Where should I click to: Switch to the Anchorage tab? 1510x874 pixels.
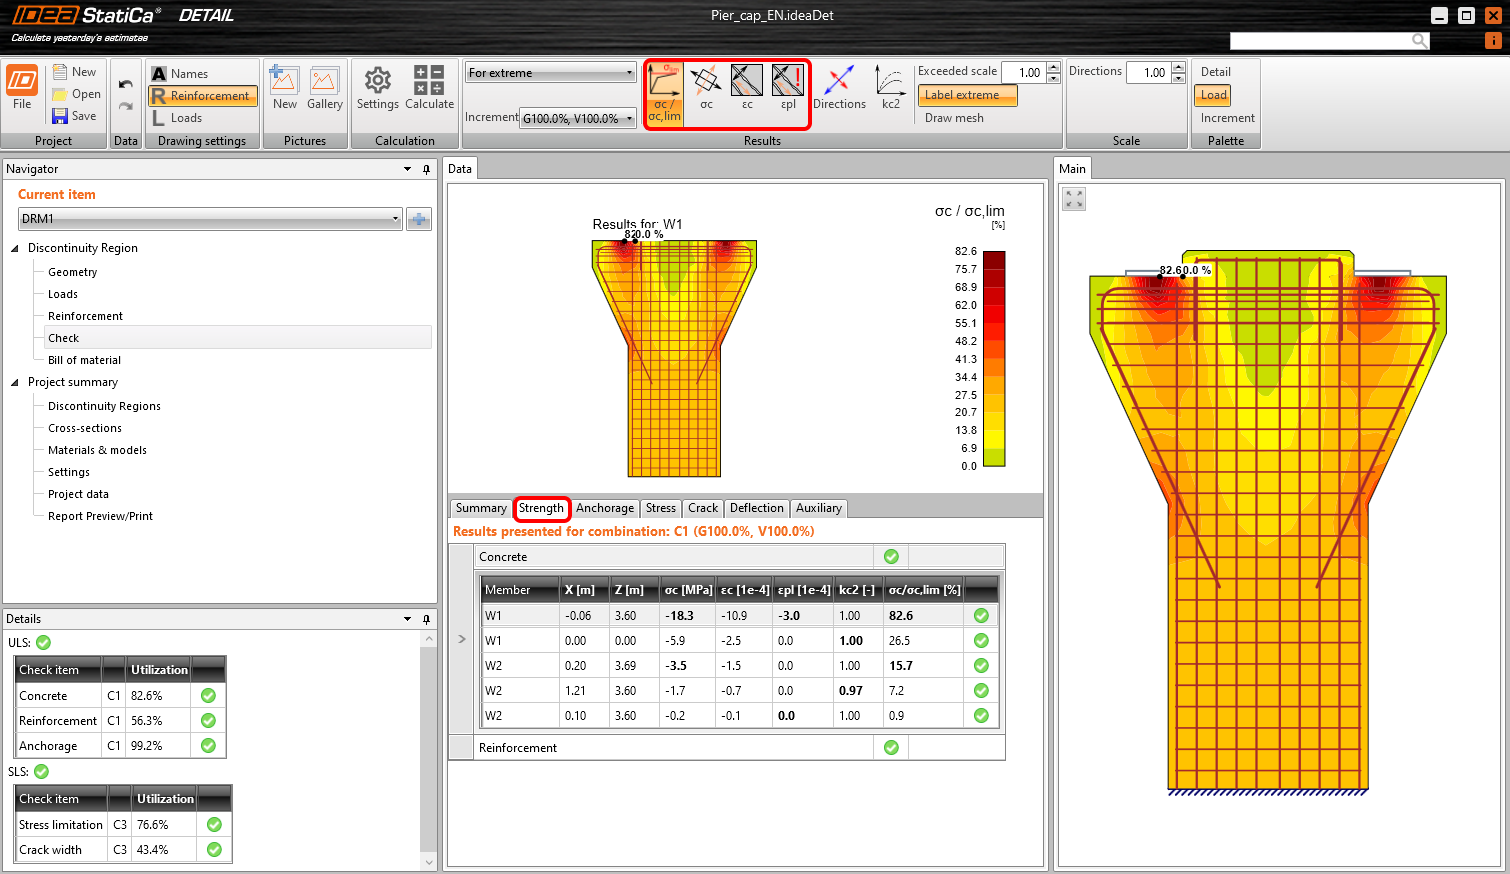click(604, 508)
